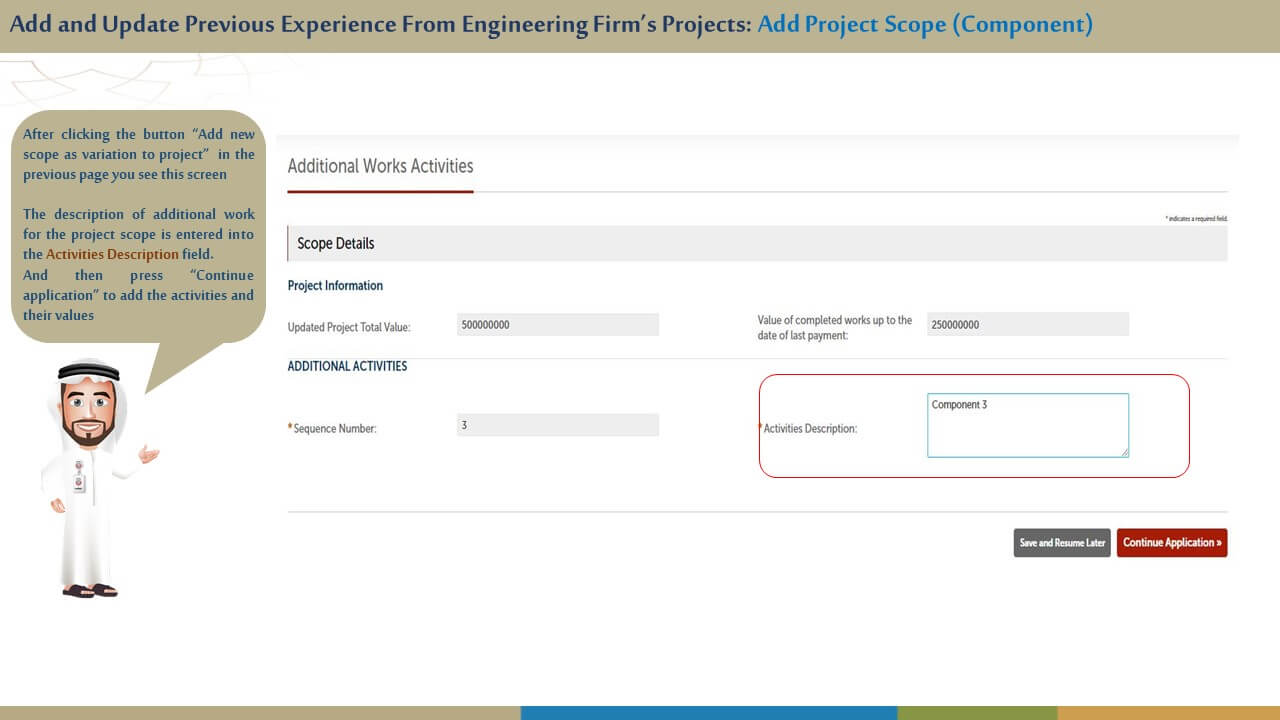Click the mascot's pointing hand
This screenshot has height=720, width=1280.
click(149, 456)
